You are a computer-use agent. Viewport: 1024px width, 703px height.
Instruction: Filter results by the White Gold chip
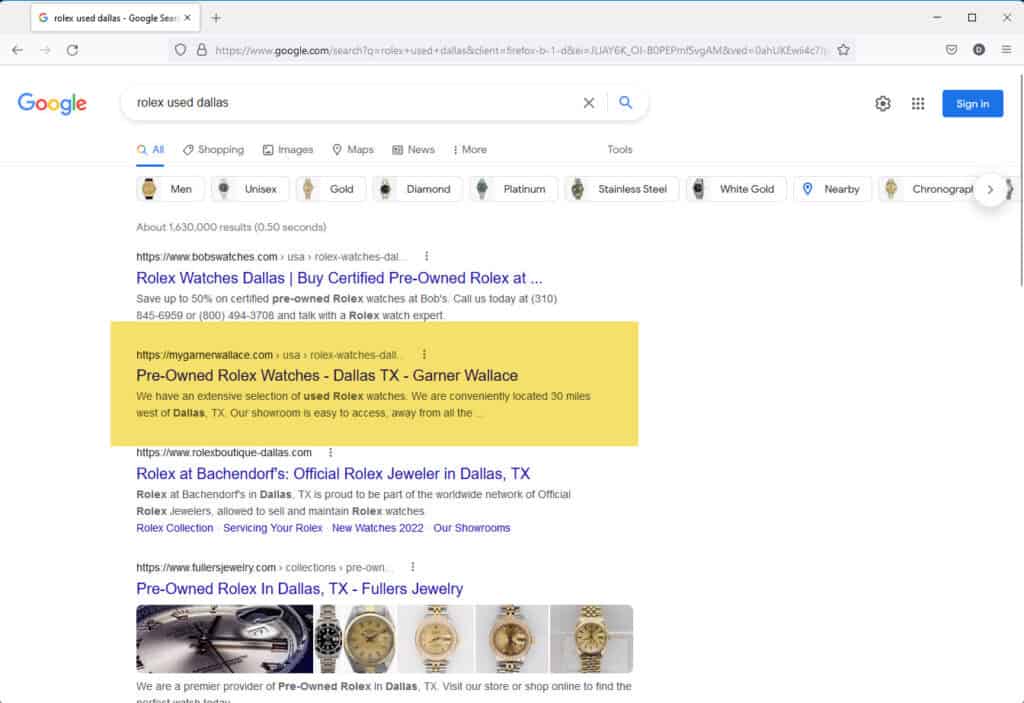(x=736, y=189)
